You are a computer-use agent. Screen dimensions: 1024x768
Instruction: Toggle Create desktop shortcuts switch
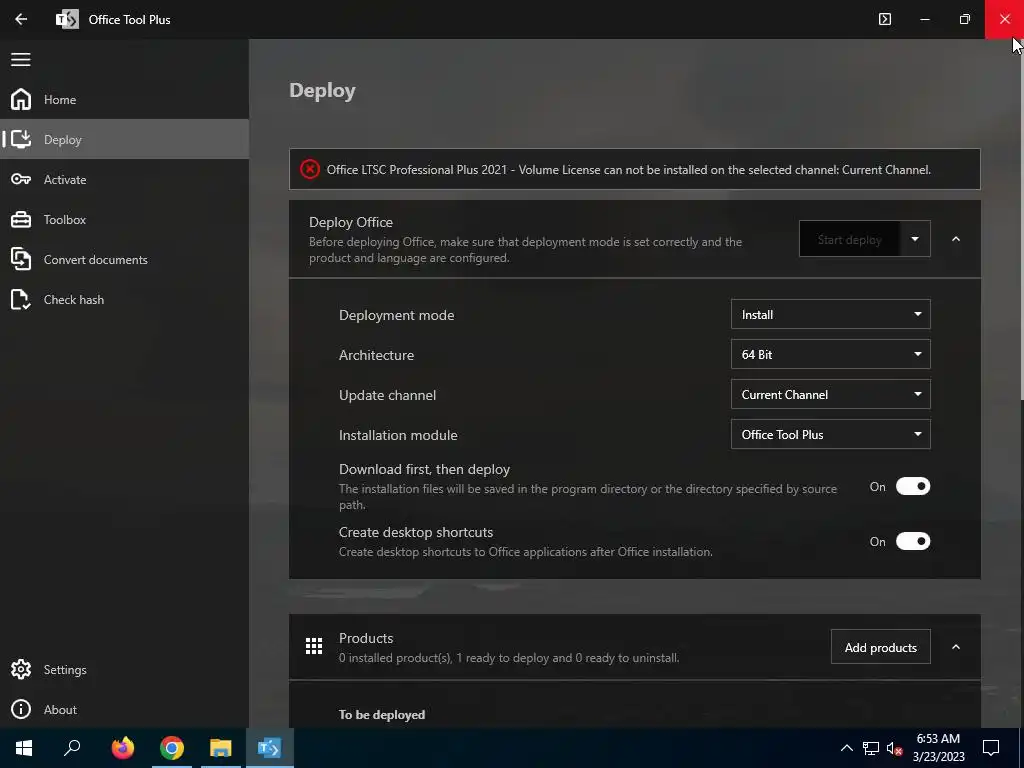(x=912, y=541)
